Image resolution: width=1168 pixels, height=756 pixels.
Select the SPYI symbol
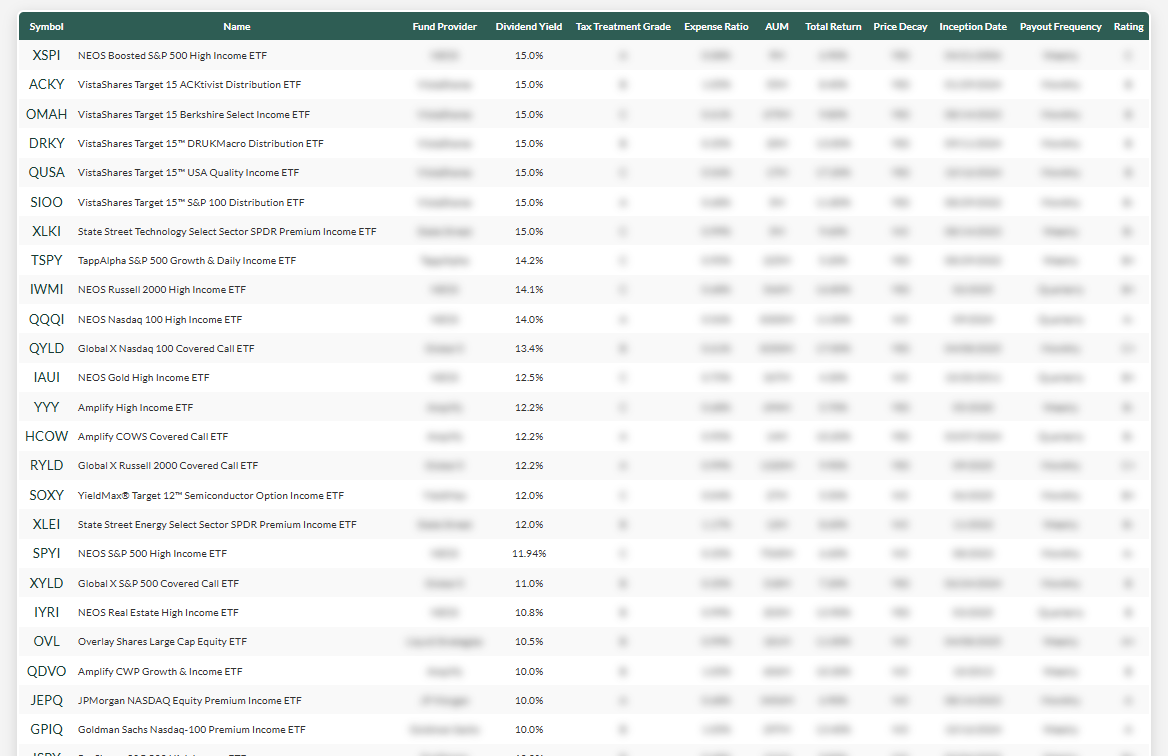point(46,553)
